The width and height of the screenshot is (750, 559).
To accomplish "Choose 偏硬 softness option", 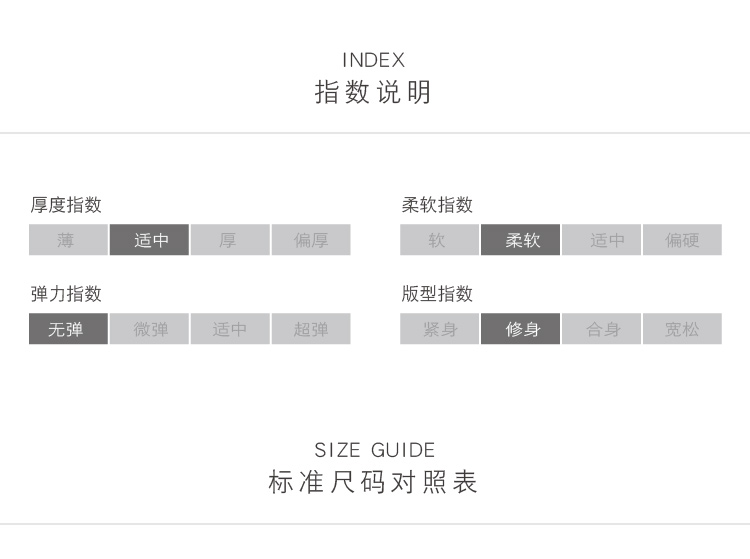I will (x=682, y=240).
